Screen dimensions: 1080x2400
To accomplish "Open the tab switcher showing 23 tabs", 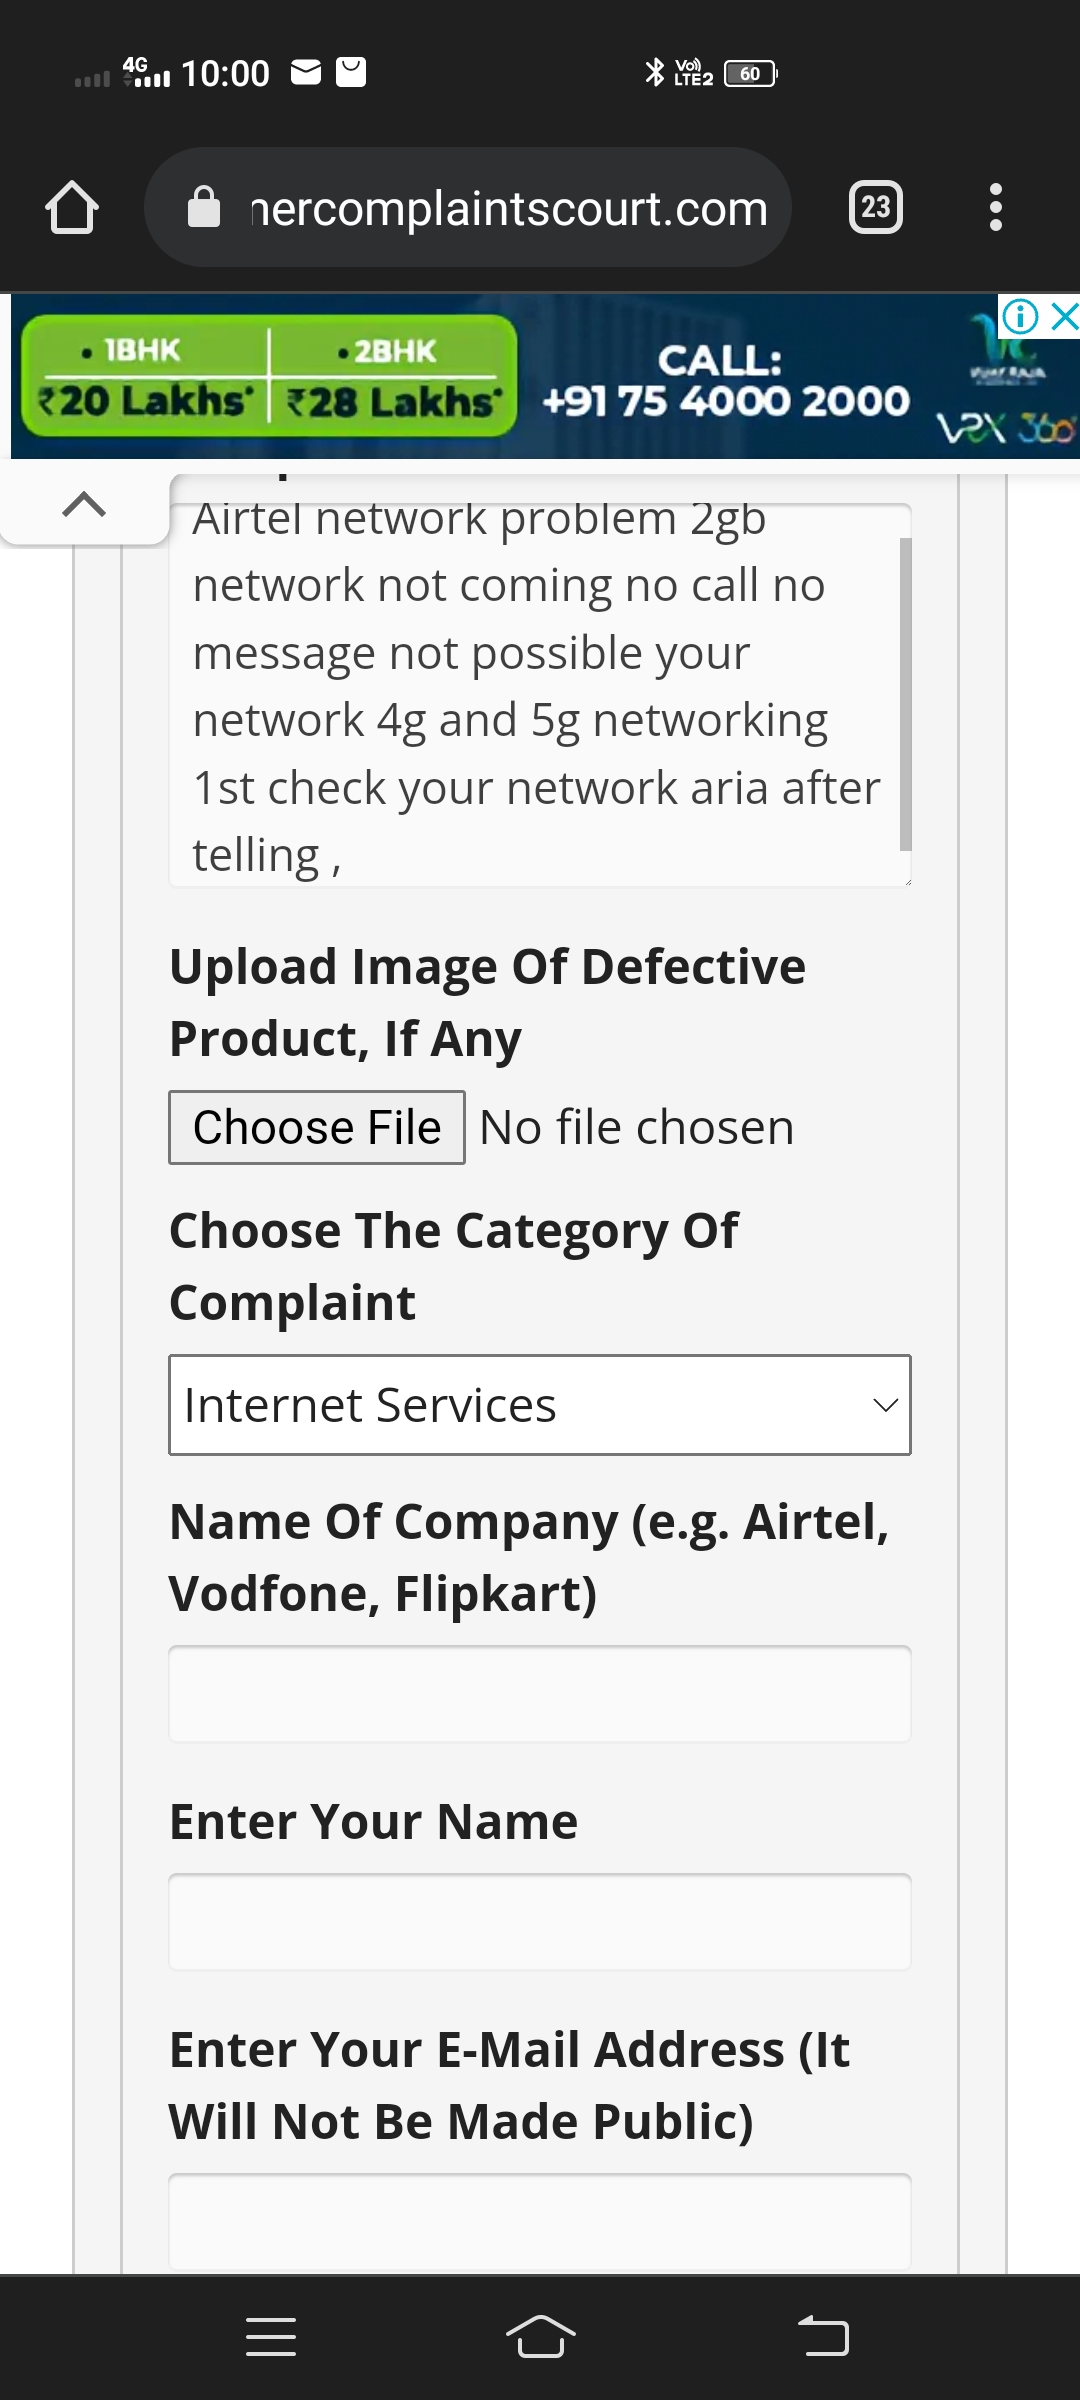I will [x=875, y=208].
